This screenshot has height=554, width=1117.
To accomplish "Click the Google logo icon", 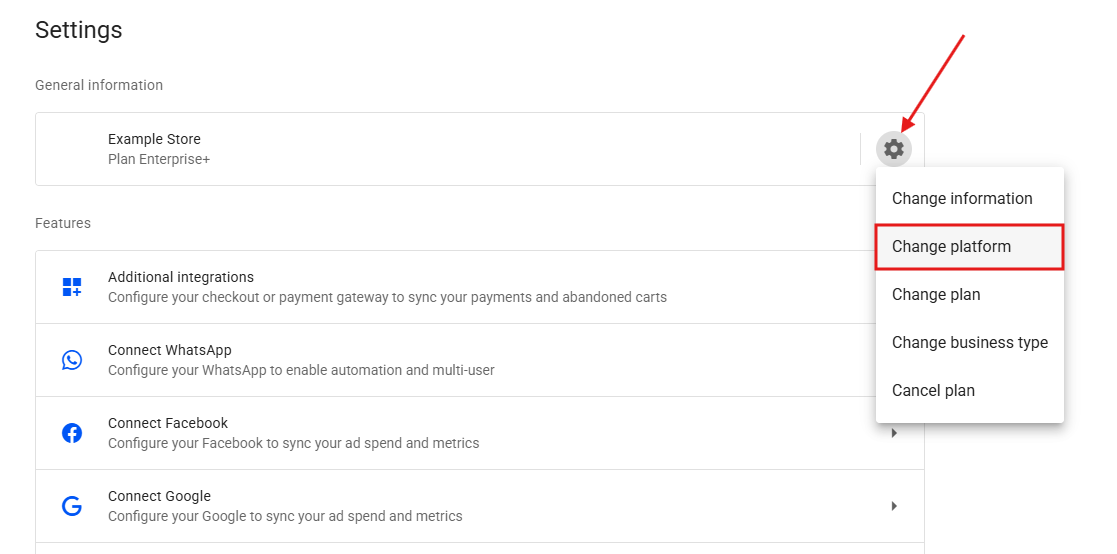I will tap(72, 506).
